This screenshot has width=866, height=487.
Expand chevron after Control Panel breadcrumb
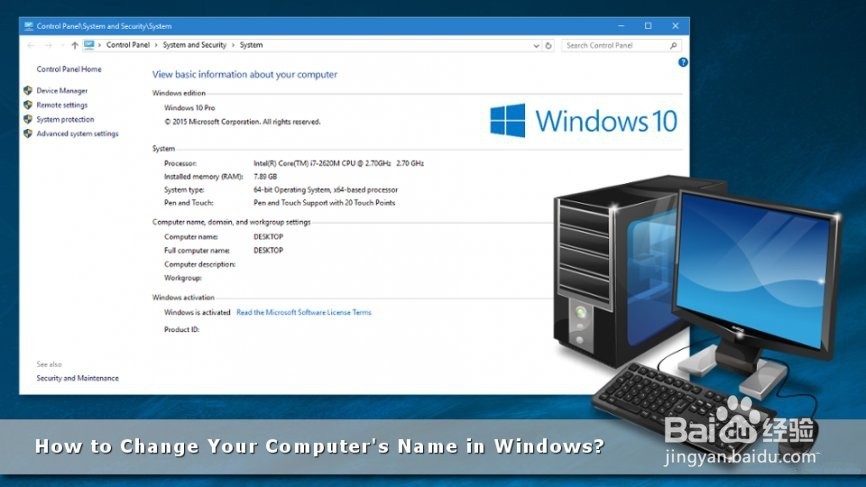[156, 45]
